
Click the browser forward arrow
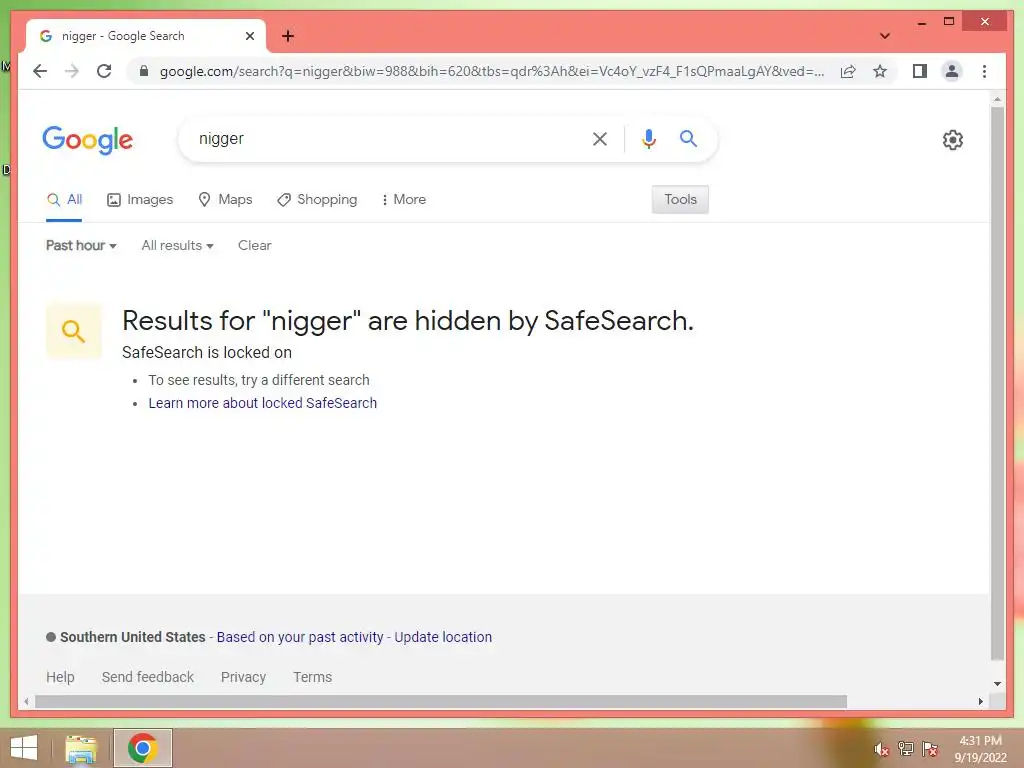point(72,71)
